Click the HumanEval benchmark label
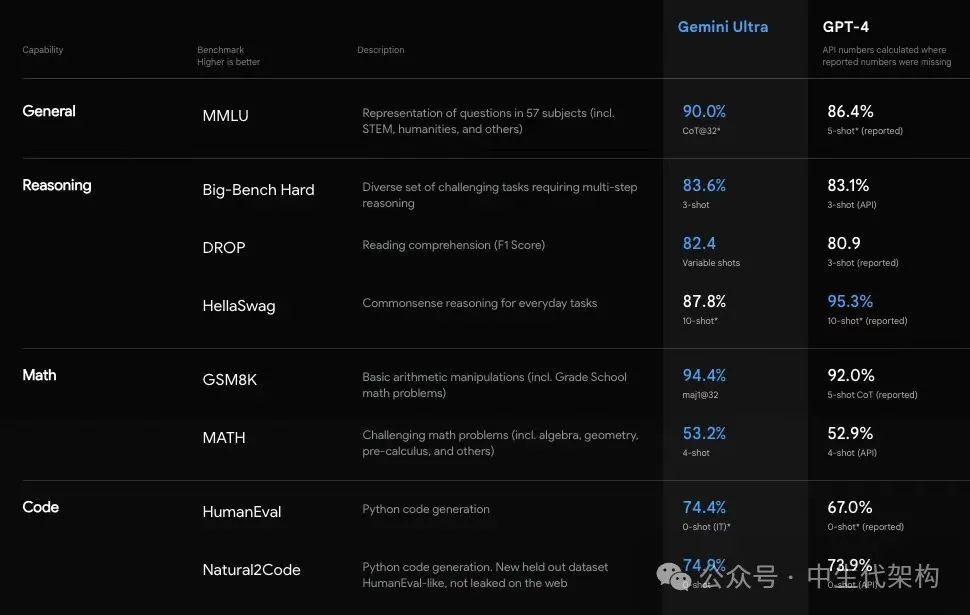 [241, 512]
